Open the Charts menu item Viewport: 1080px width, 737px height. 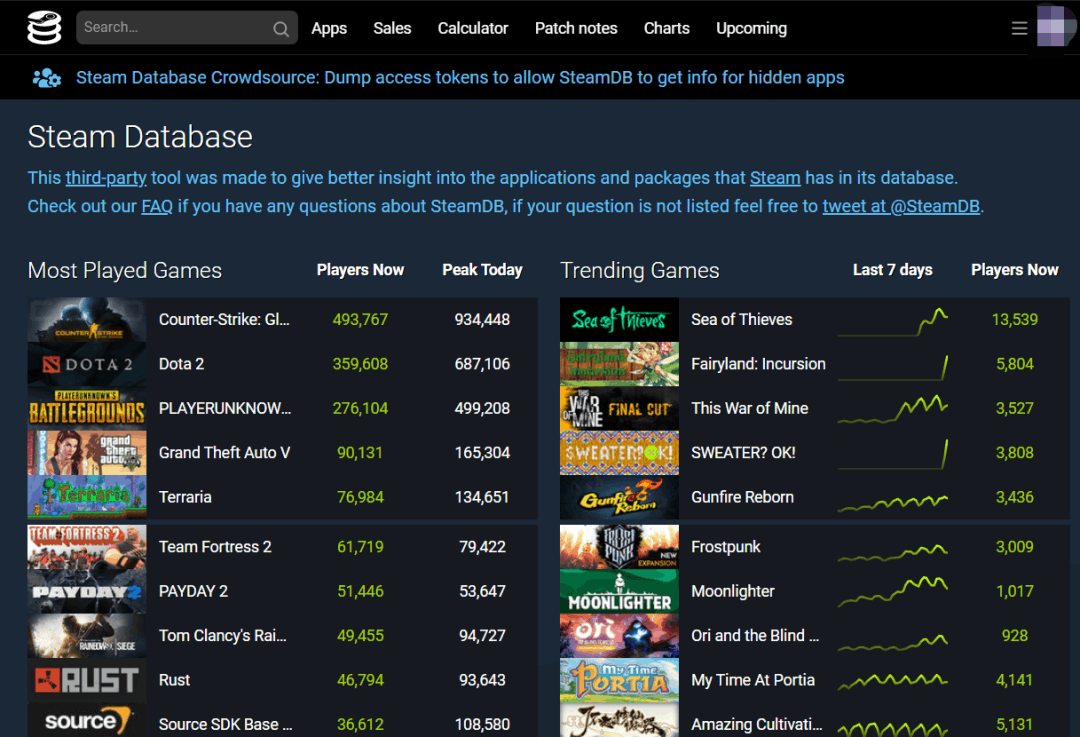click(x=666, y=28)
